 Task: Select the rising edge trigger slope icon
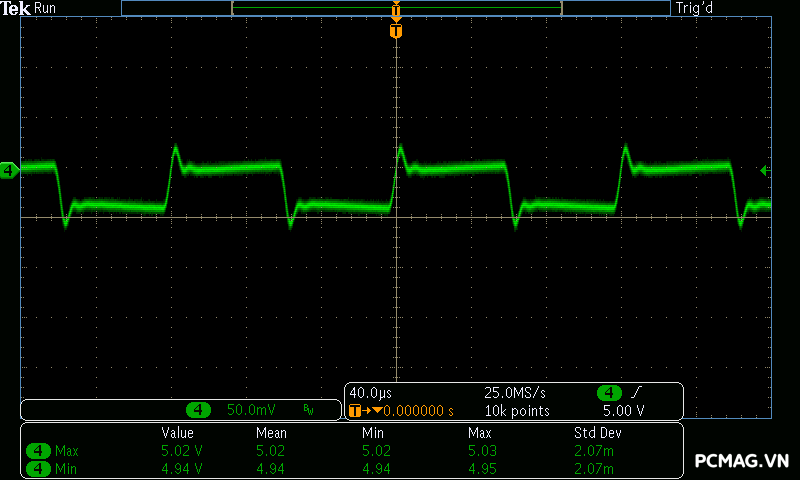click(x=635, y=392)
